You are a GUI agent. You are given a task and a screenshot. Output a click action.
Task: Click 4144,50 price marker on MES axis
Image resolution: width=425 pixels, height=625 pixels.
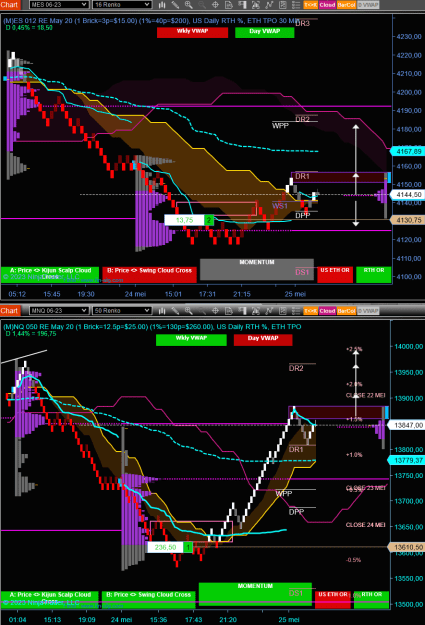(409, 195)
